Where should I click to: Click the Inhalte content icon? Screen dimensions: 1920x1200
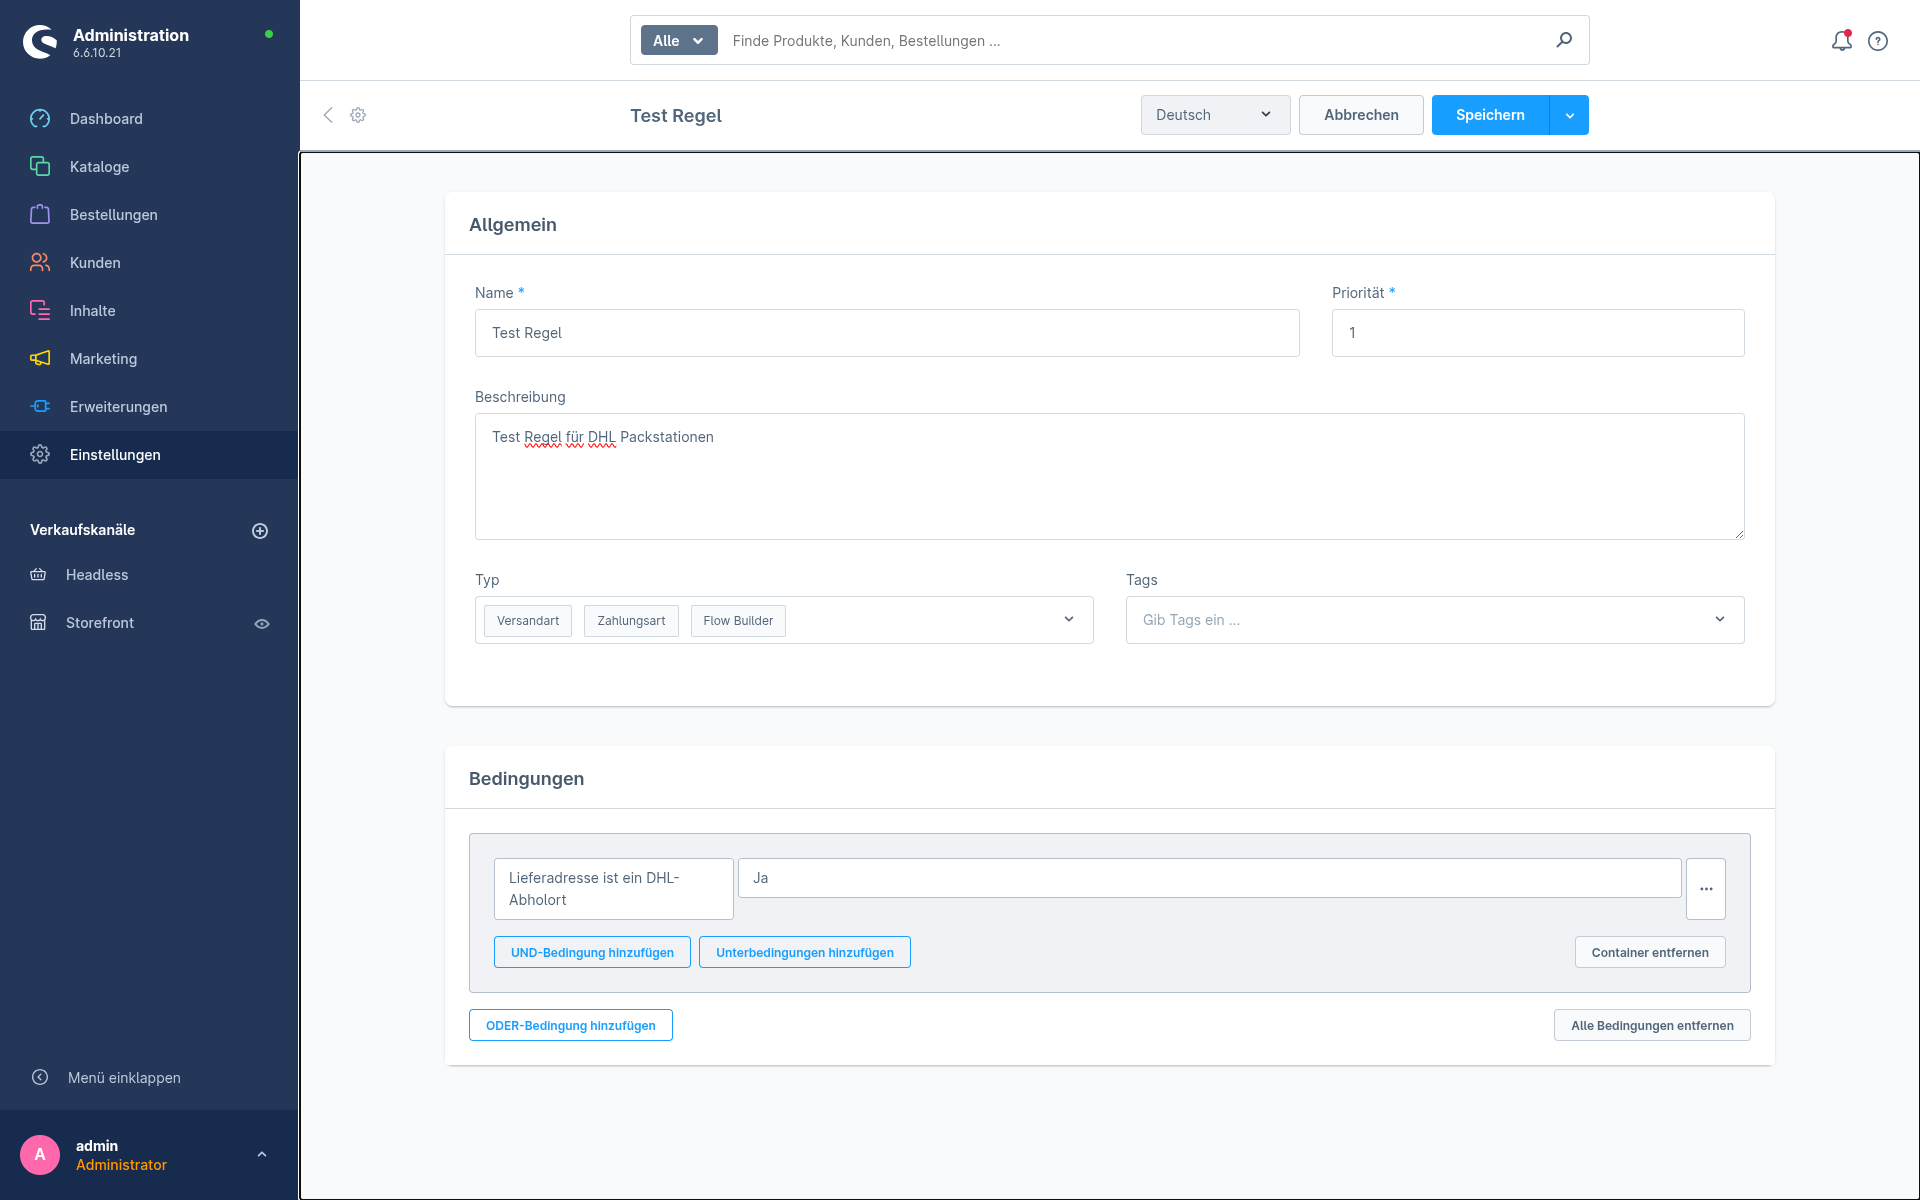(40, 311)
